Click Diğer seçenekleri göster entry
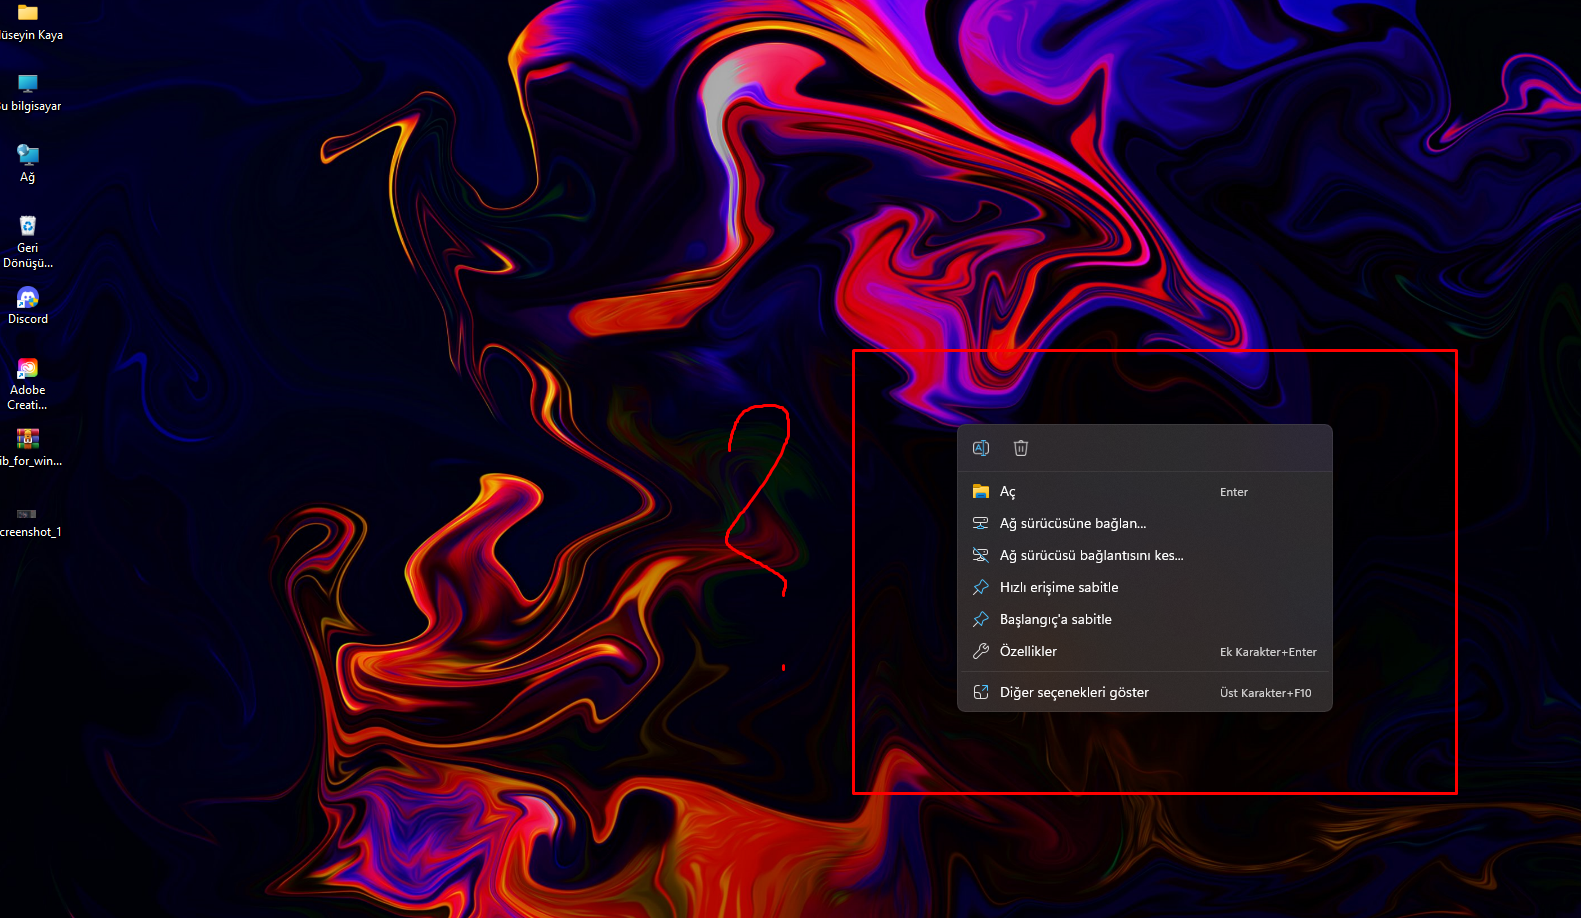This screenshot has width=1581, height=918. click(1145, 693)
